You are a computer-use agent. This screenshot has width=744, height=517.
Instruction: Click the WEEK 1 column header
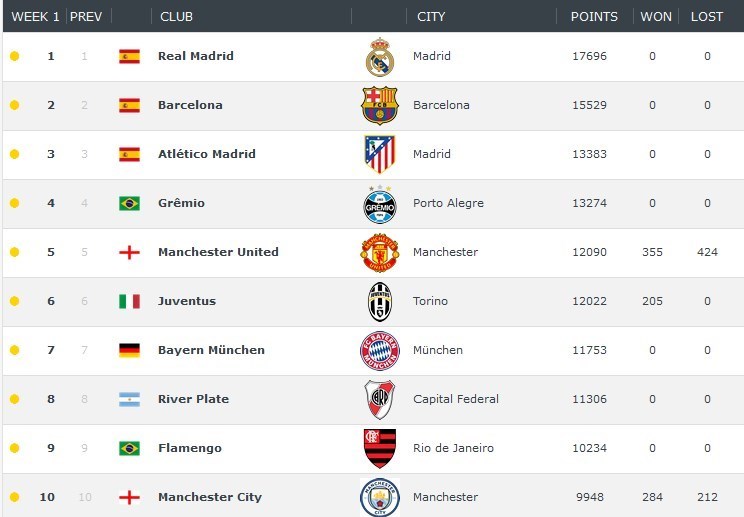pos(36,17)
